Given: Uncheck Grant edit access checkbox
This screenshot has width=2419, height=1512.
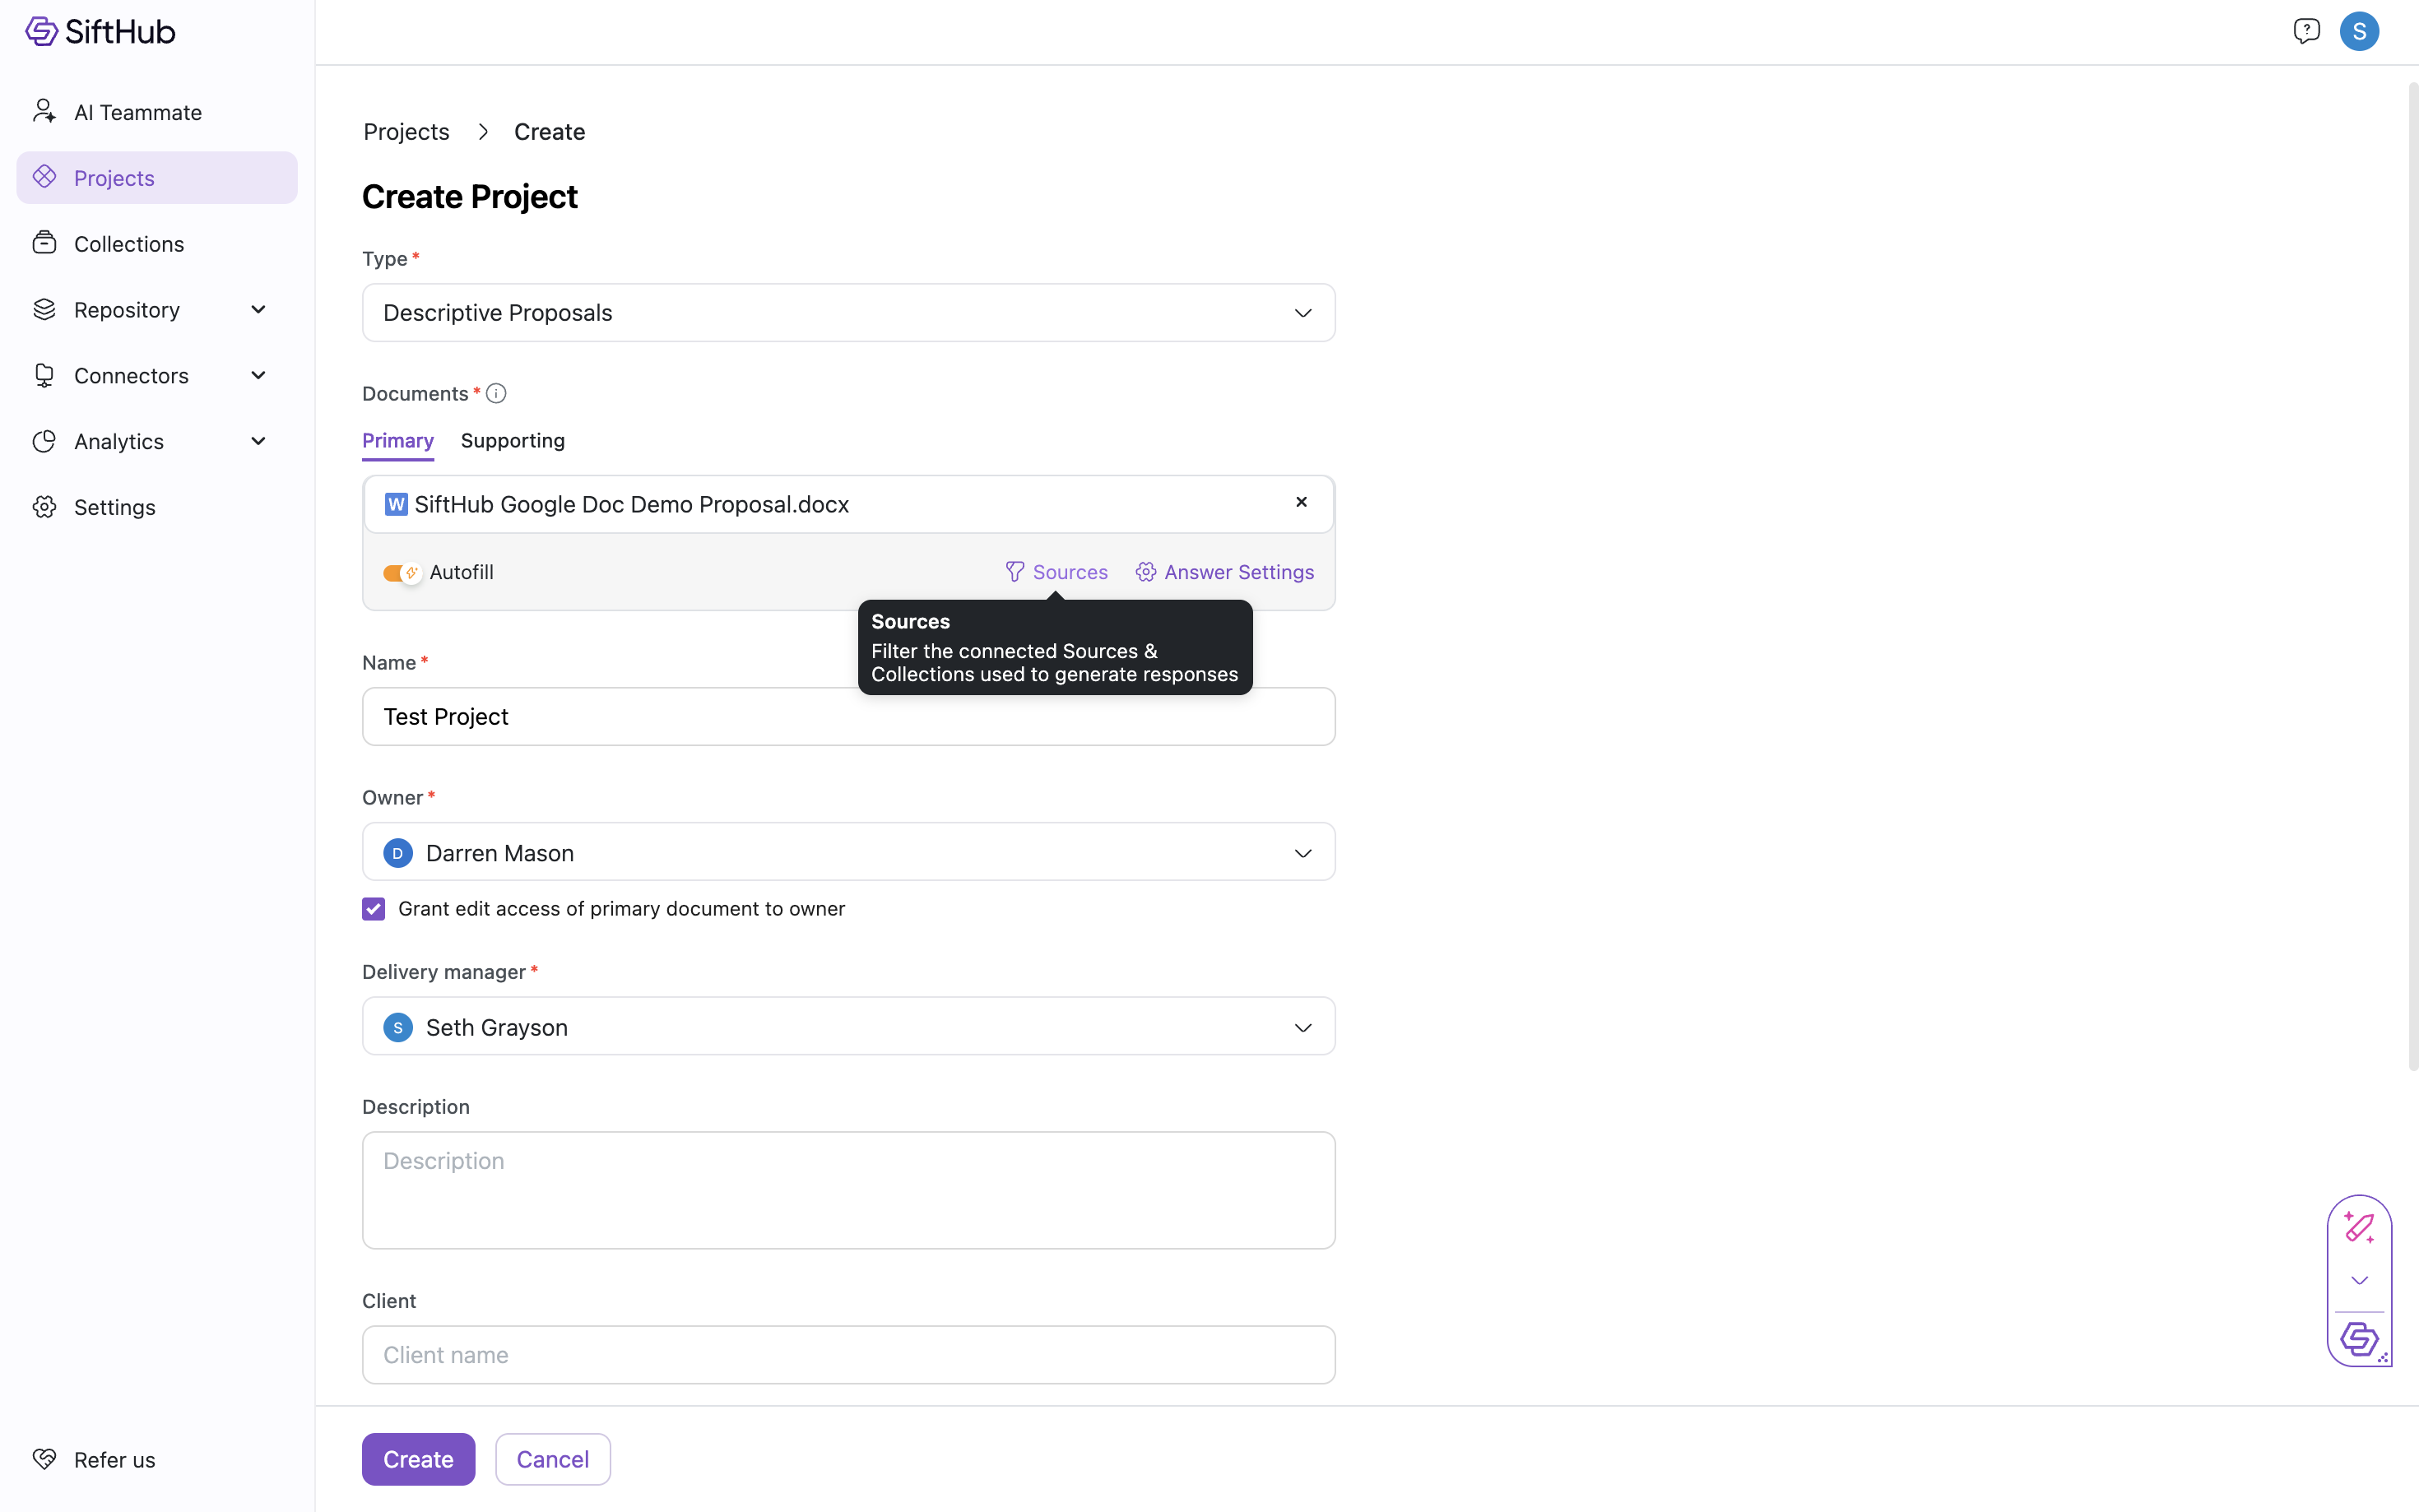Looking at the screenshot, I should pyautogui.click(x=373, y=908).
